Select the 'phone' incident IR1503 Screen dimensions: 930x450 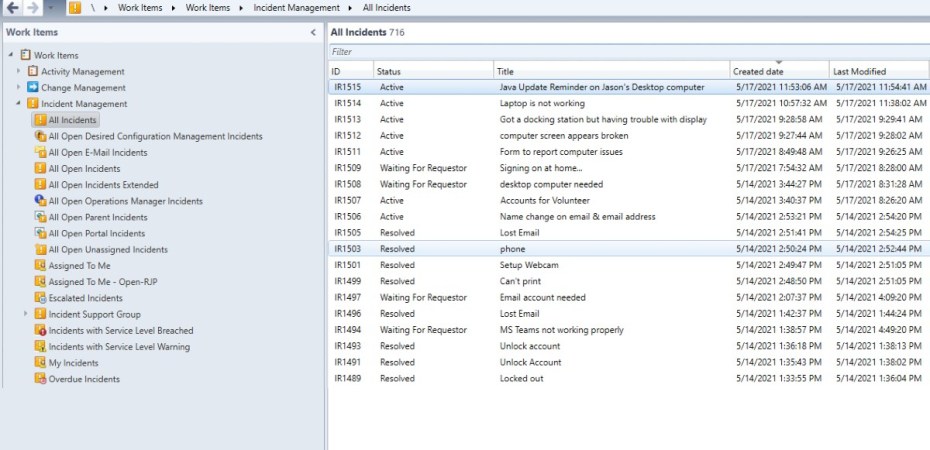coord(629,249)
